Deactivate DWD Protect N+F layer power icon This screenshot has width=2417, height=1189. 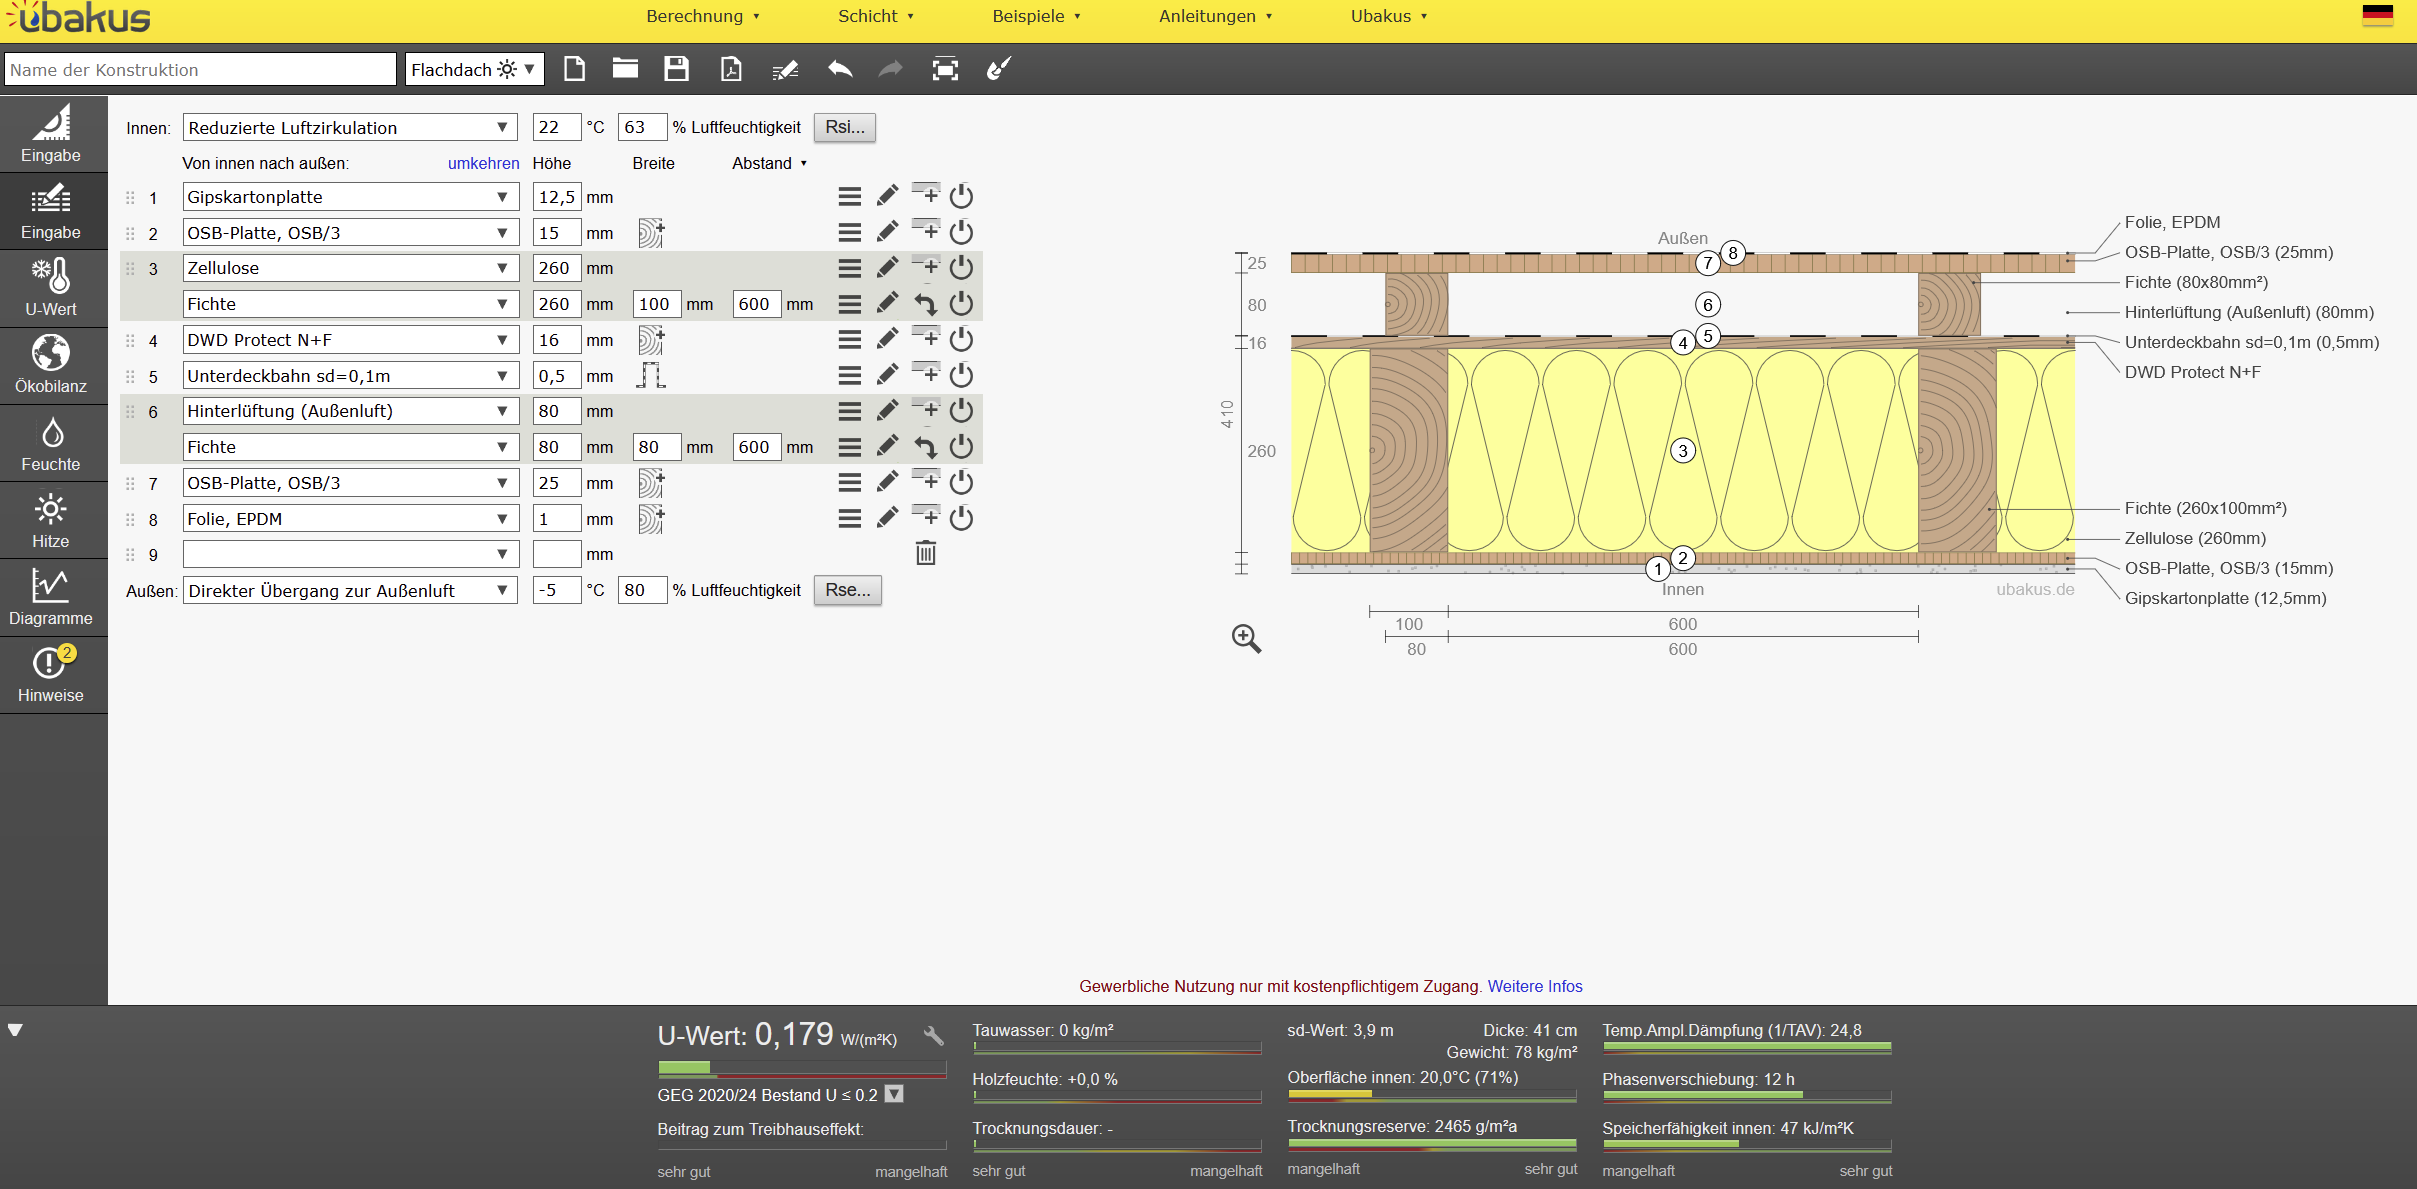pyautogui.click(x=961, y=340)
